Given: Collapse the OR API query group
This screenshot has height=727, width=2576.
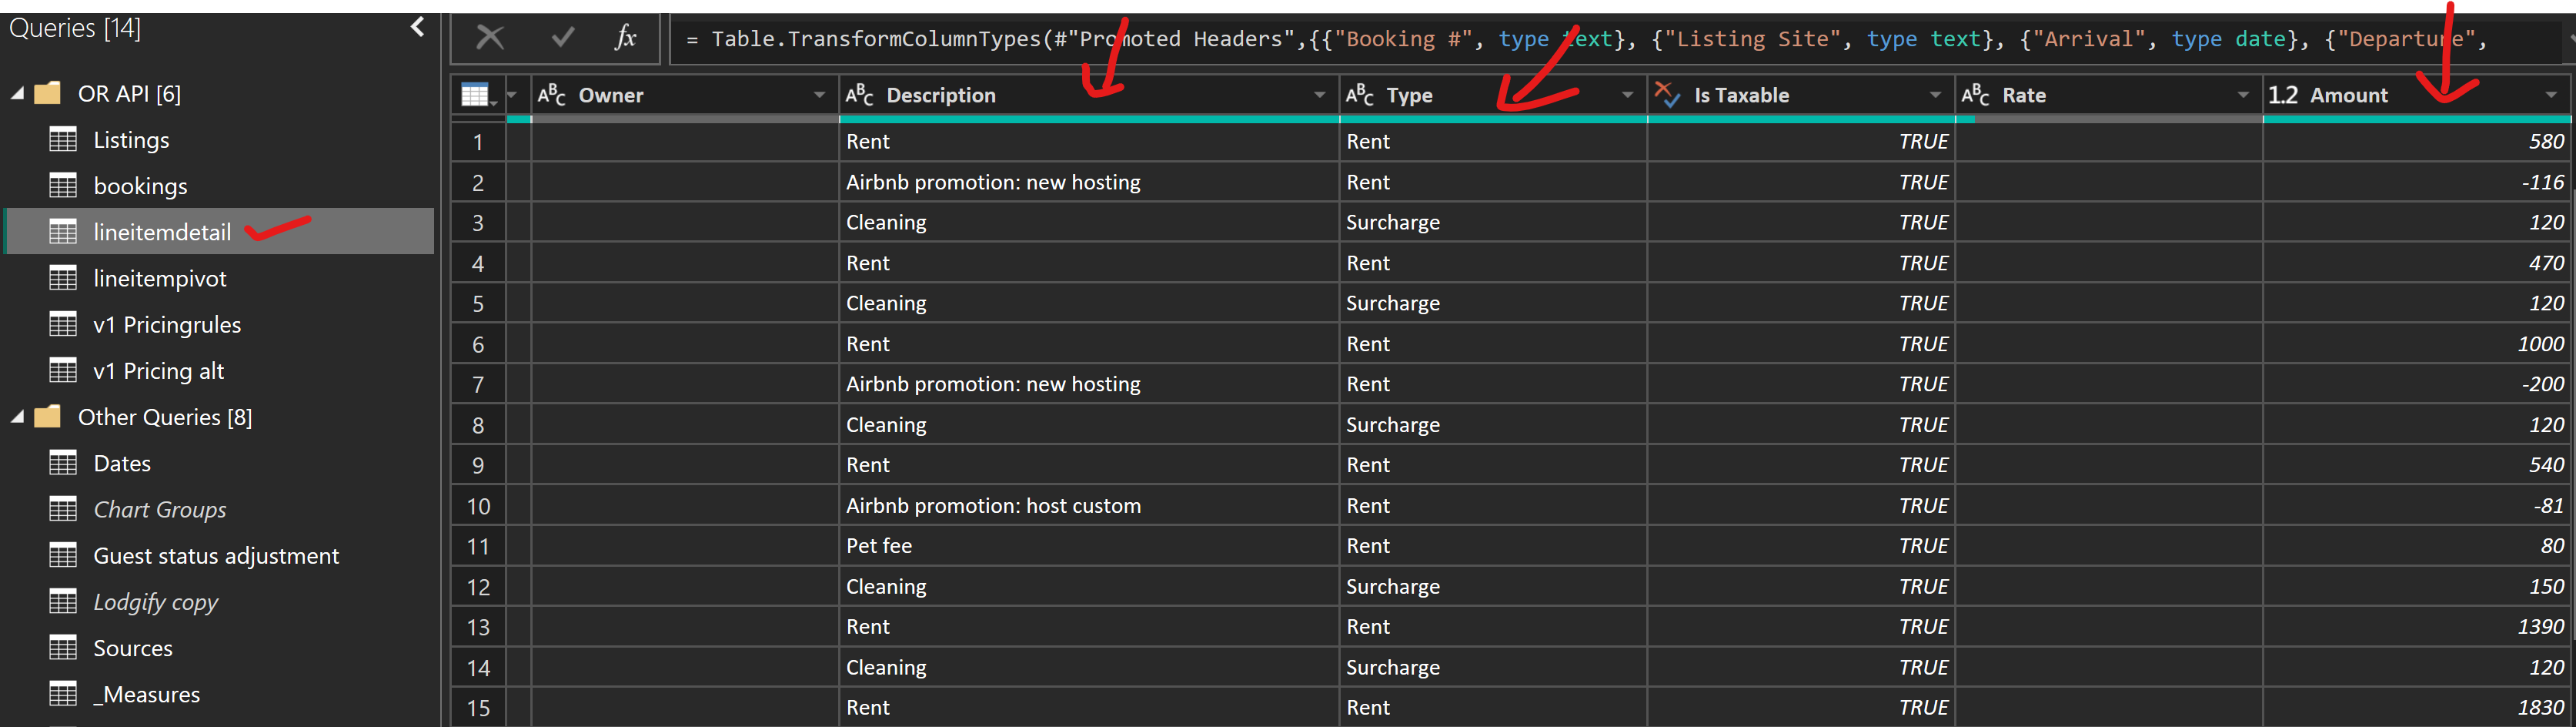Looking at the screenshot, I should tap(18, 93).
